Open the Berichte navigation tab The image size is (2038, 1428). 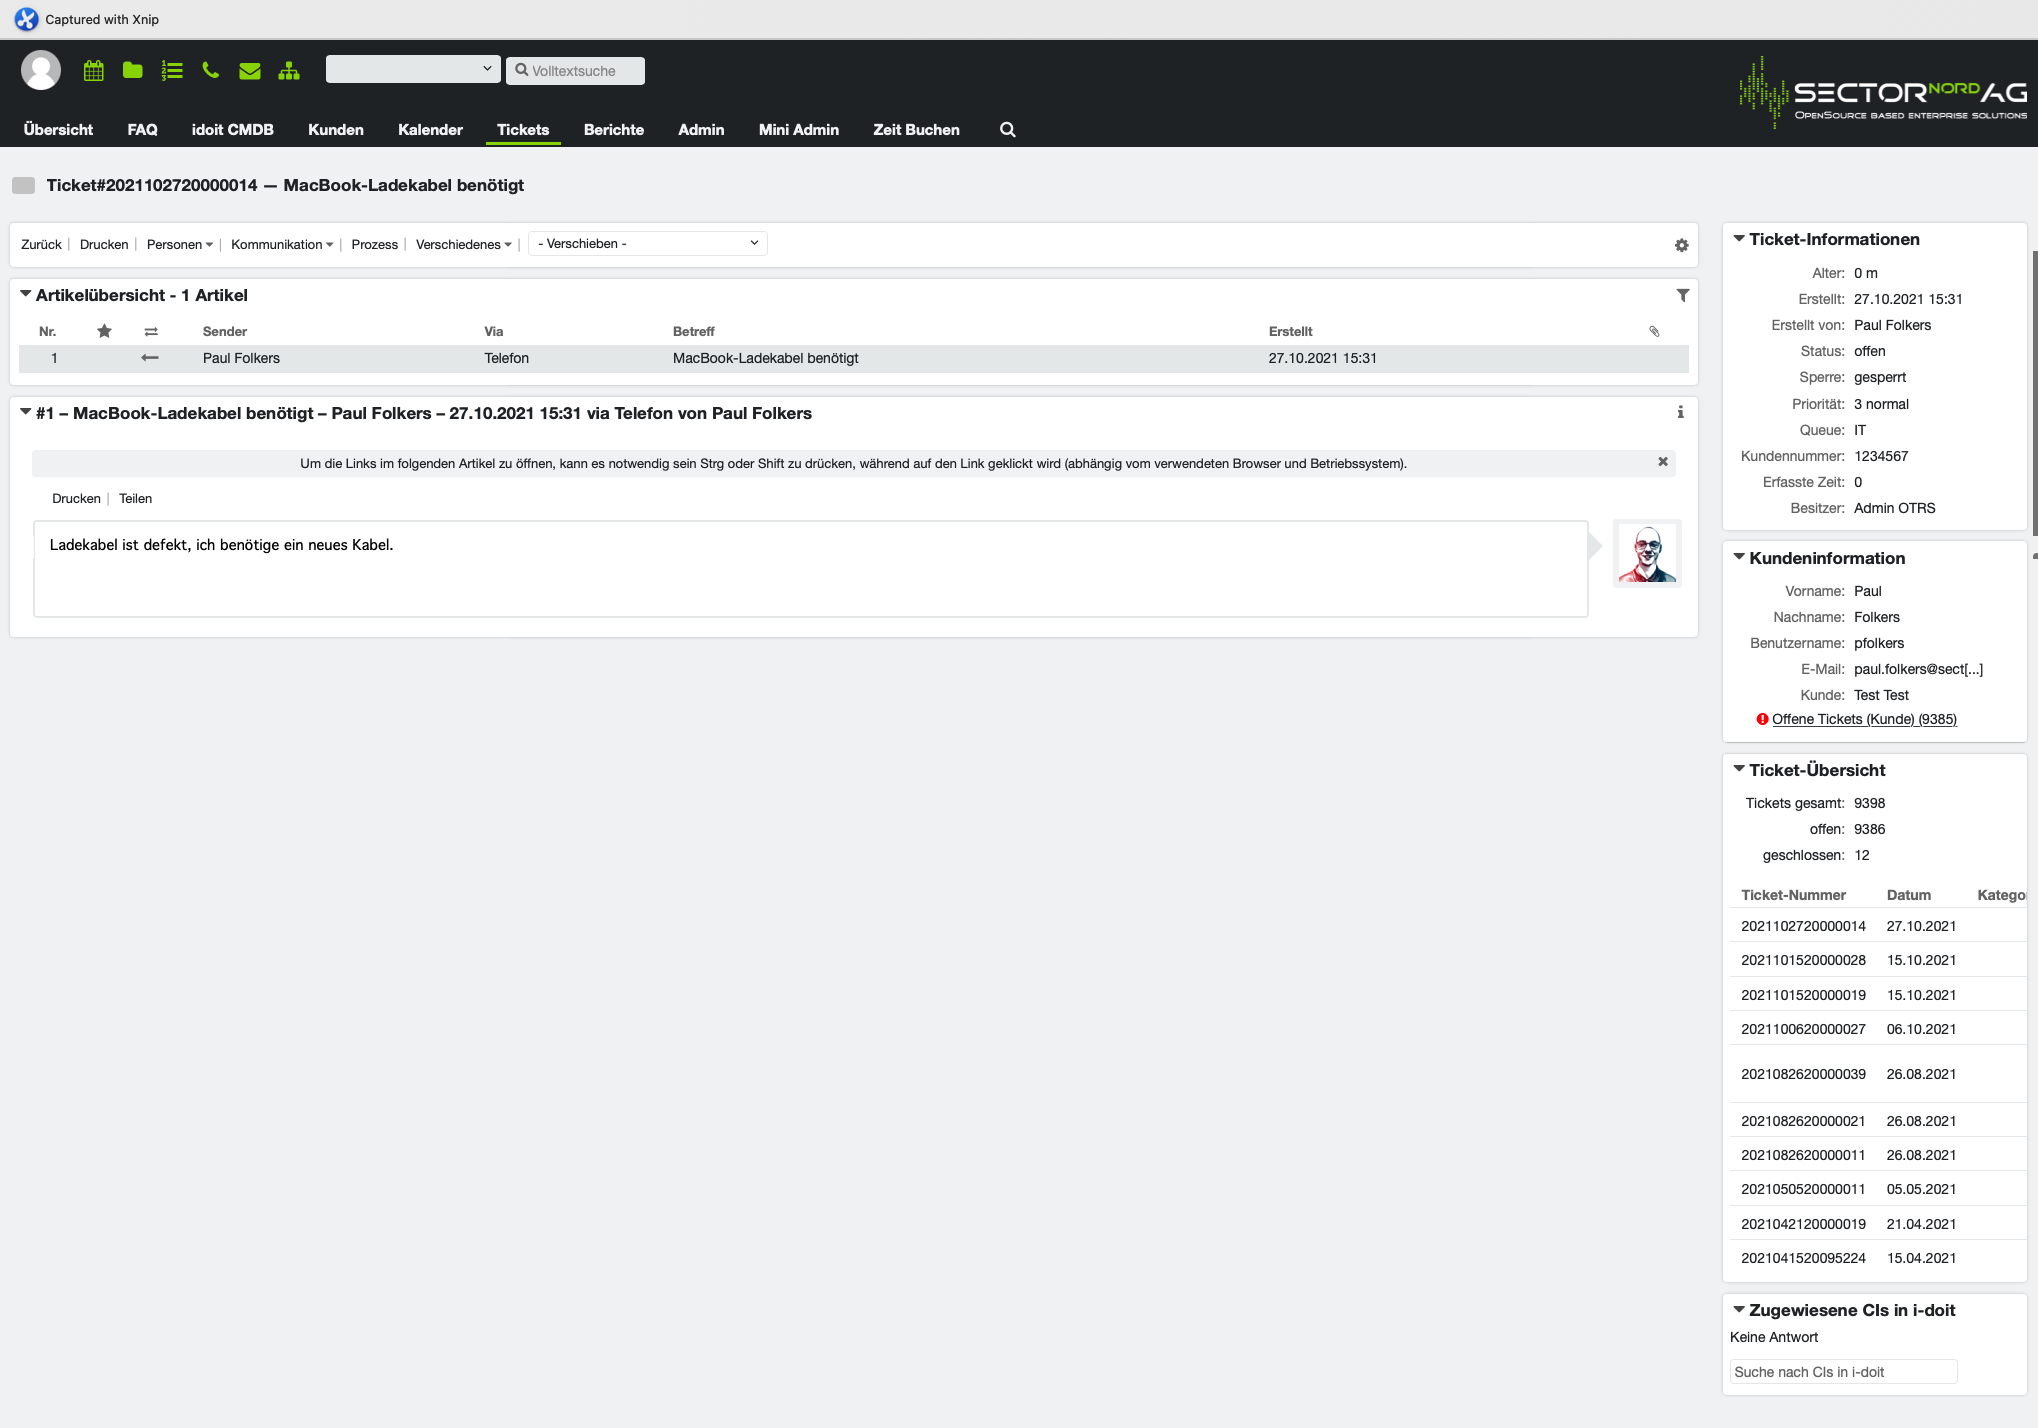(614, 130)
